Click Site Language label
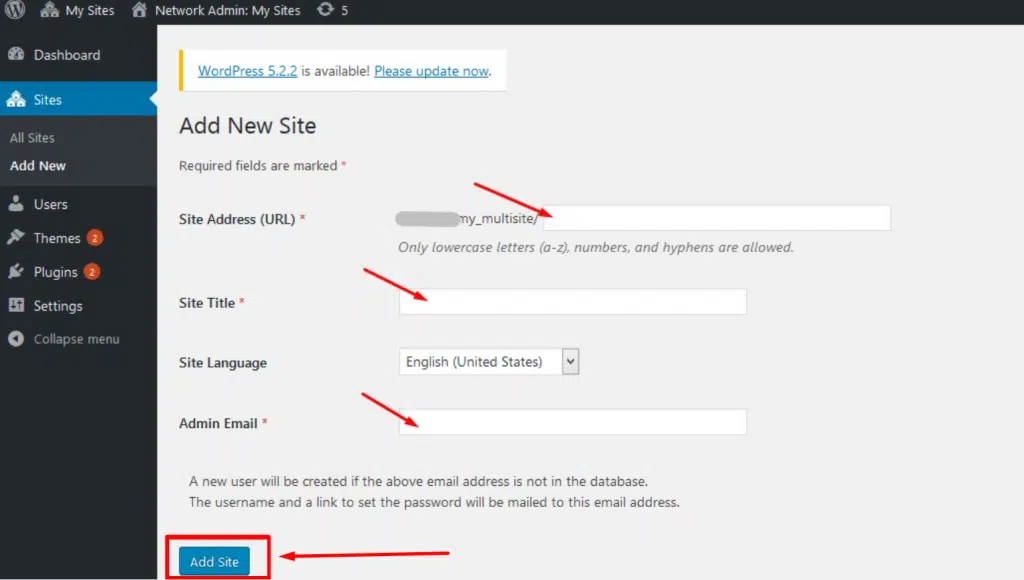1024x580 pixels. click(x=223, y=363)
